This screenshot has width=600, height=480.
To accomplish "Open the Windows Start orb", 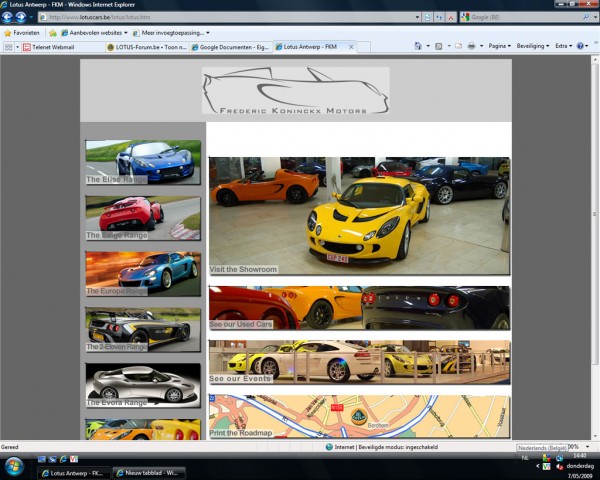I will click(x=14, y=466).
